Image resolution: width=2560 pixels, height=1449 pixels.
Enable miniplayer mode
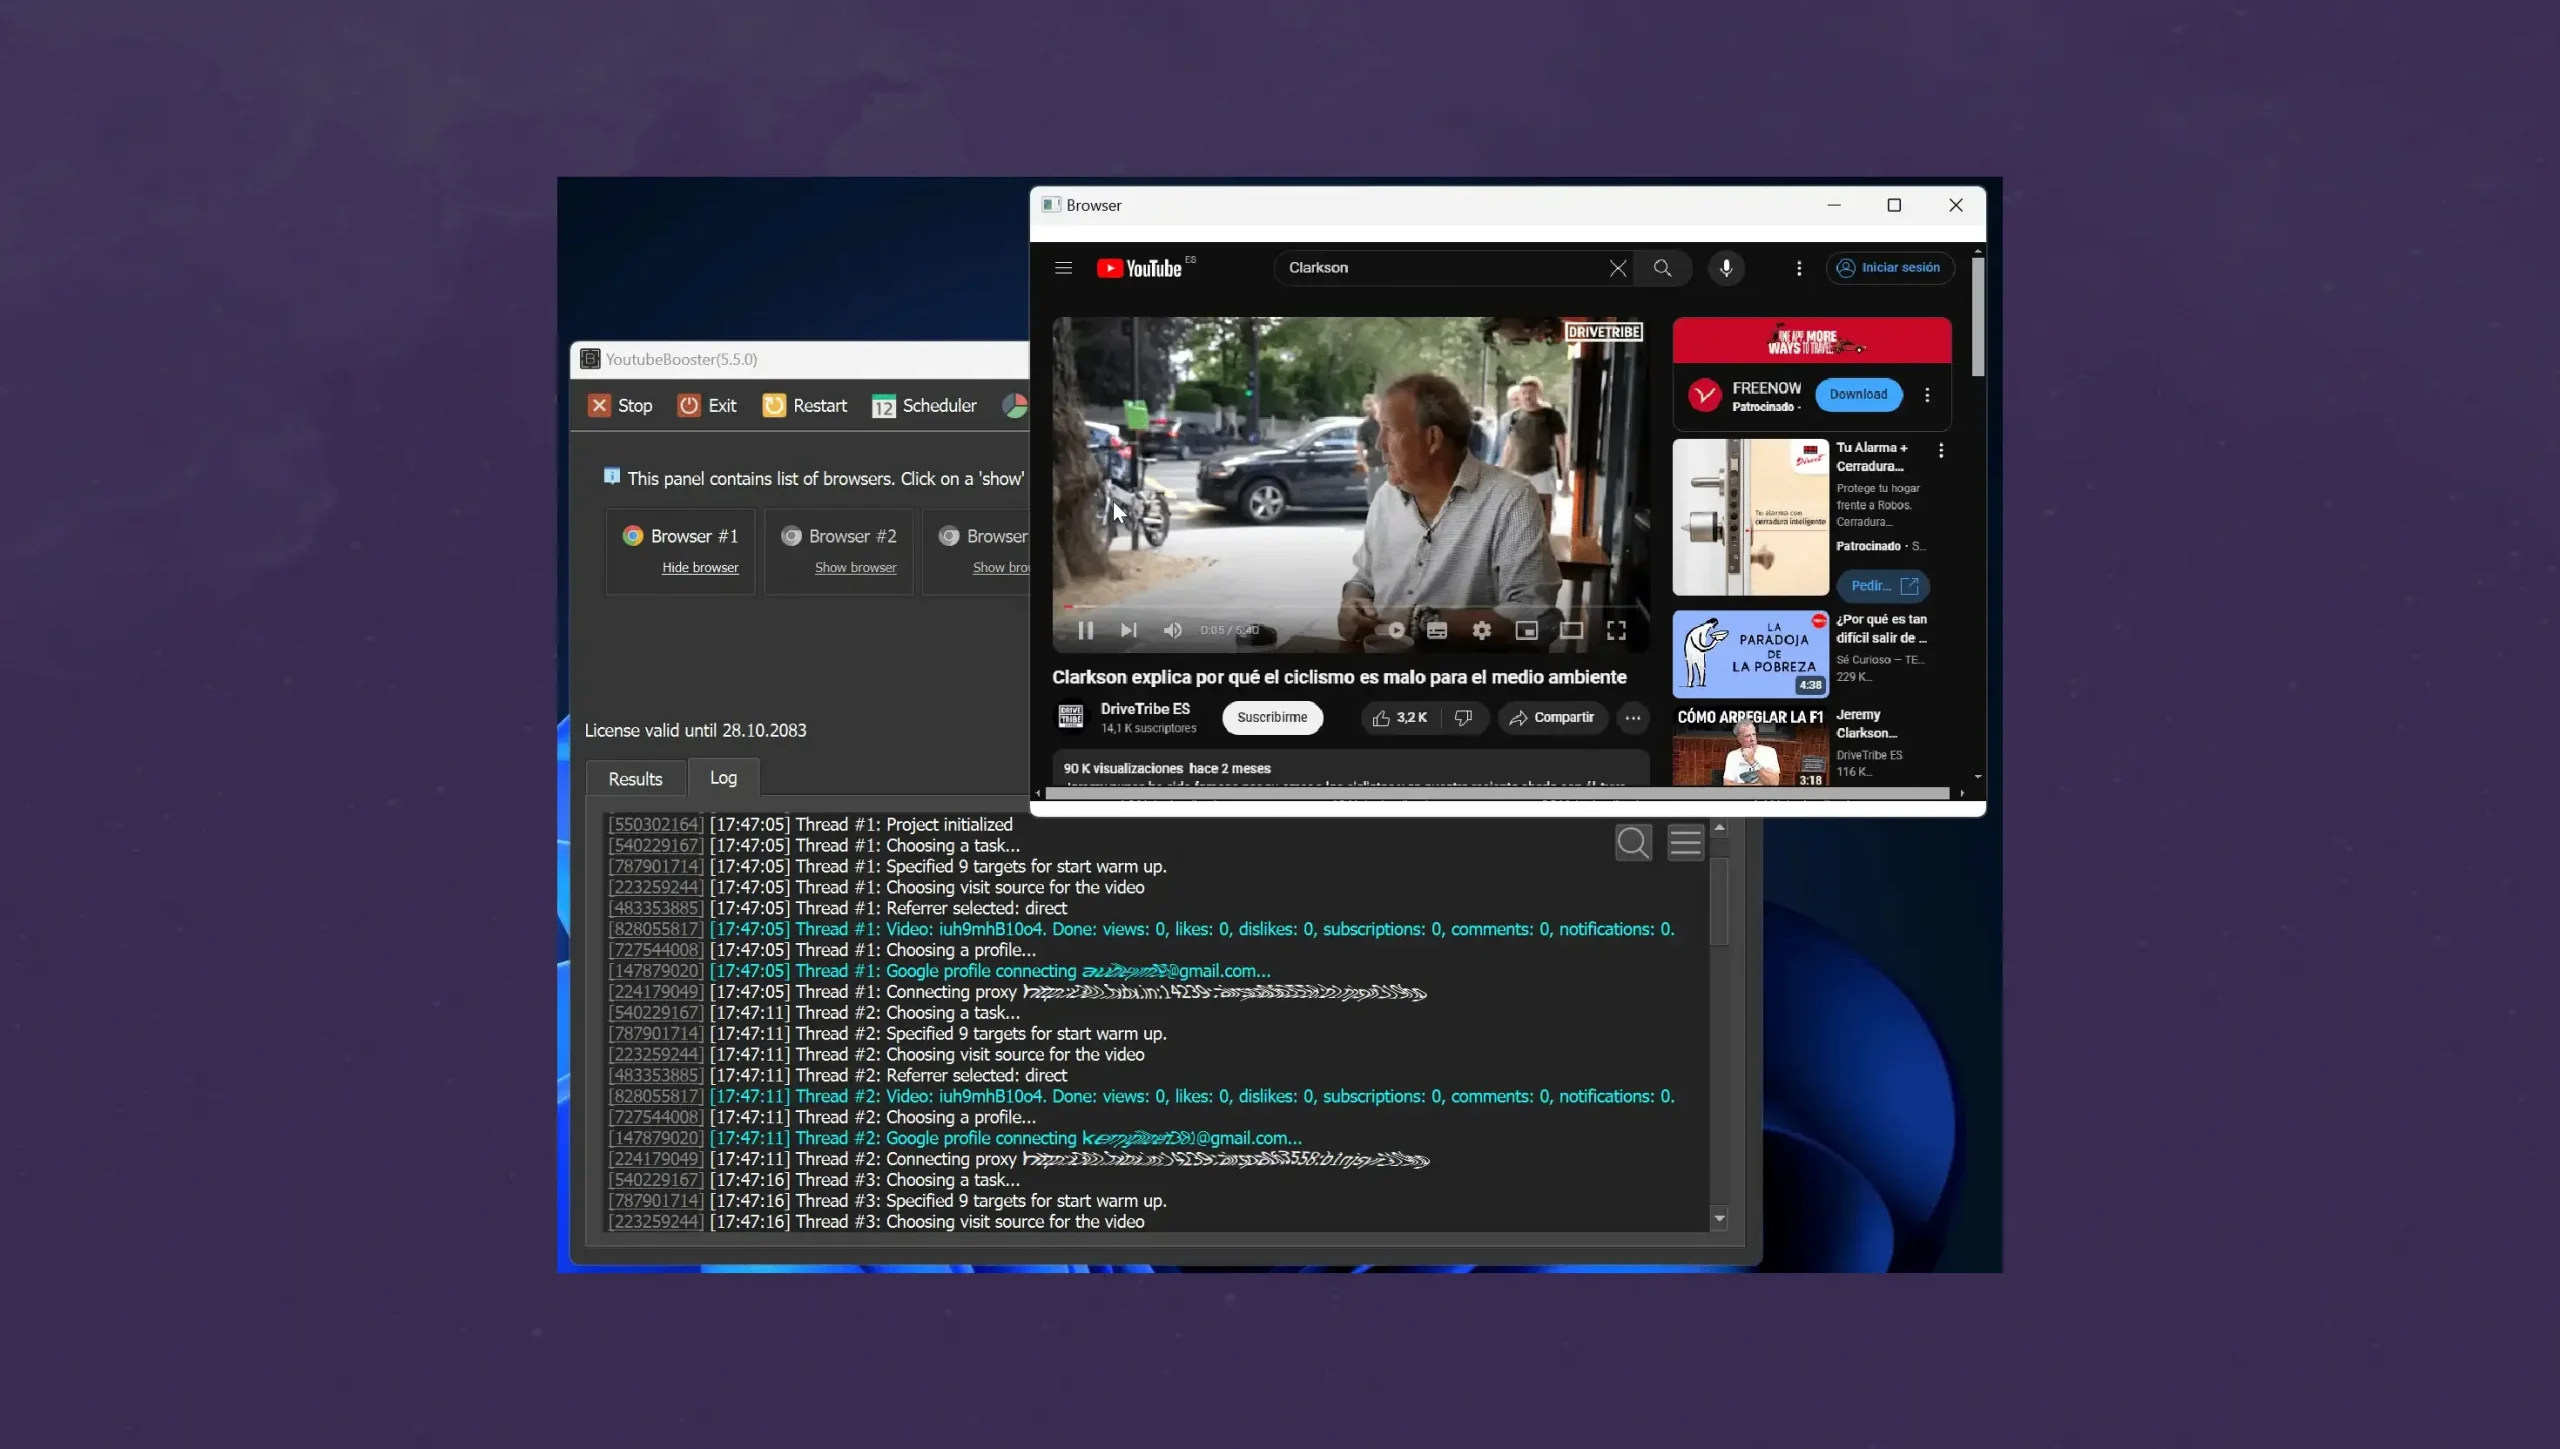(1526, 630)
